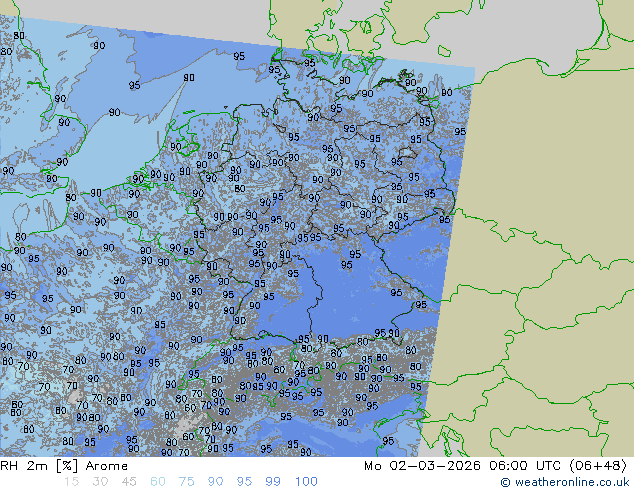
Task: Click legend value 60
Action: 158,482
